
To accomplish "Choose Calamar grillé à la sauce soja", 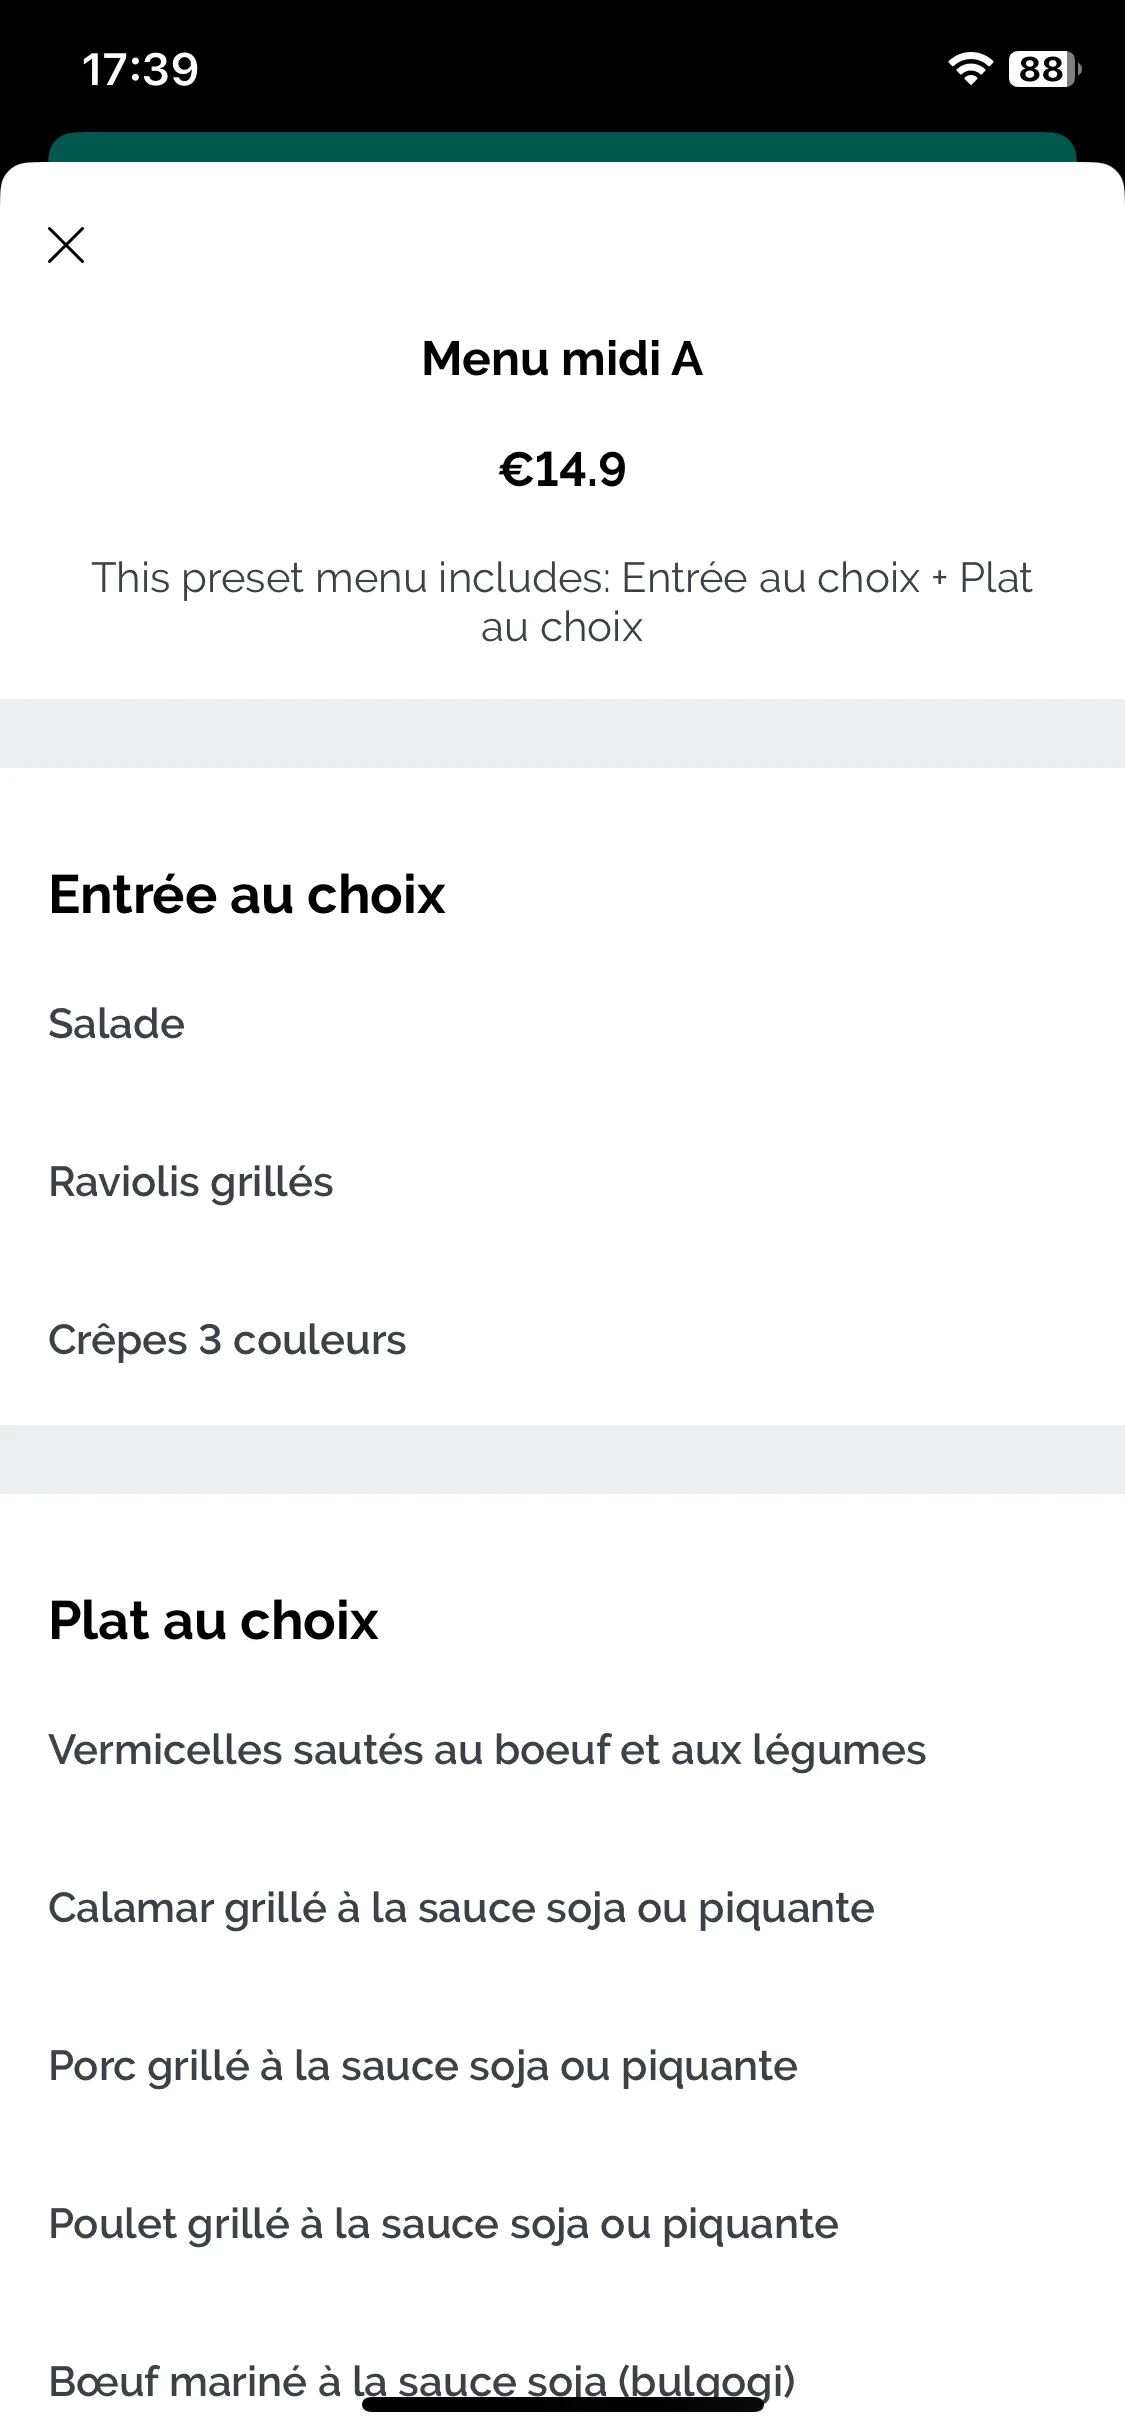I will 562,1908.
